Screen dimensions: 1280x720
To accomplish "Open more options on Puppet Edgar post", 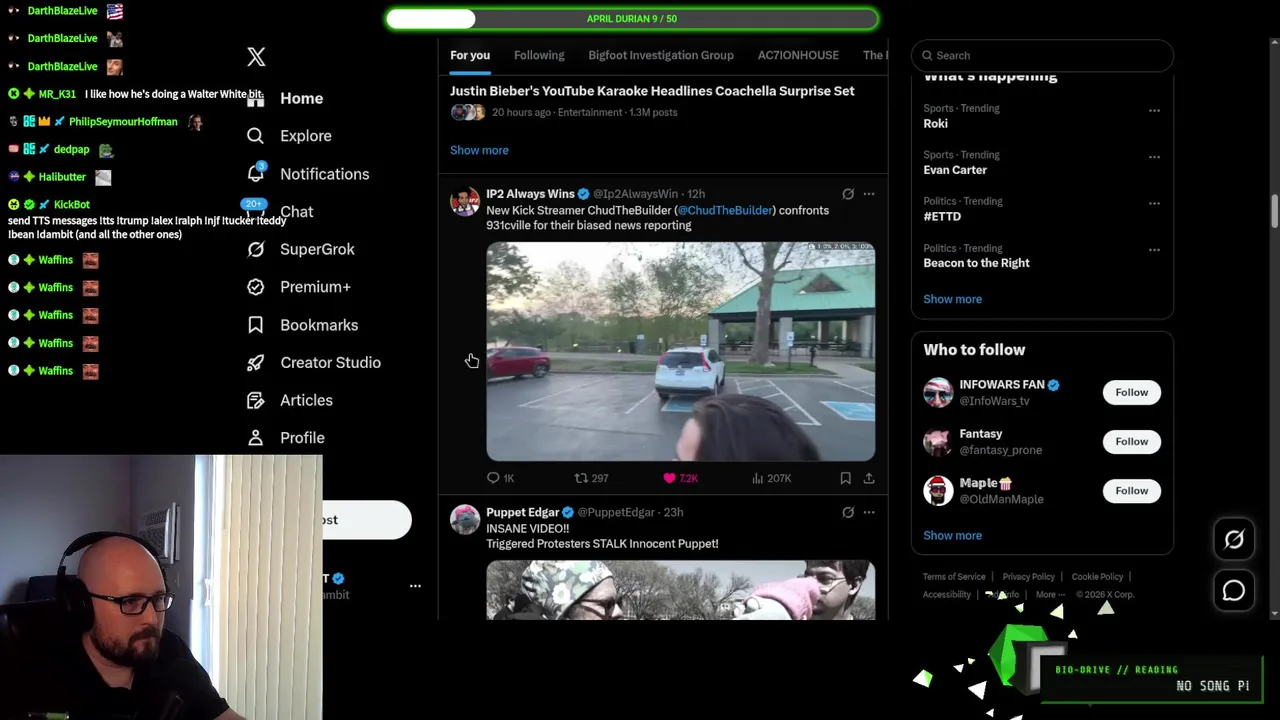I will [x=869, y=512].
